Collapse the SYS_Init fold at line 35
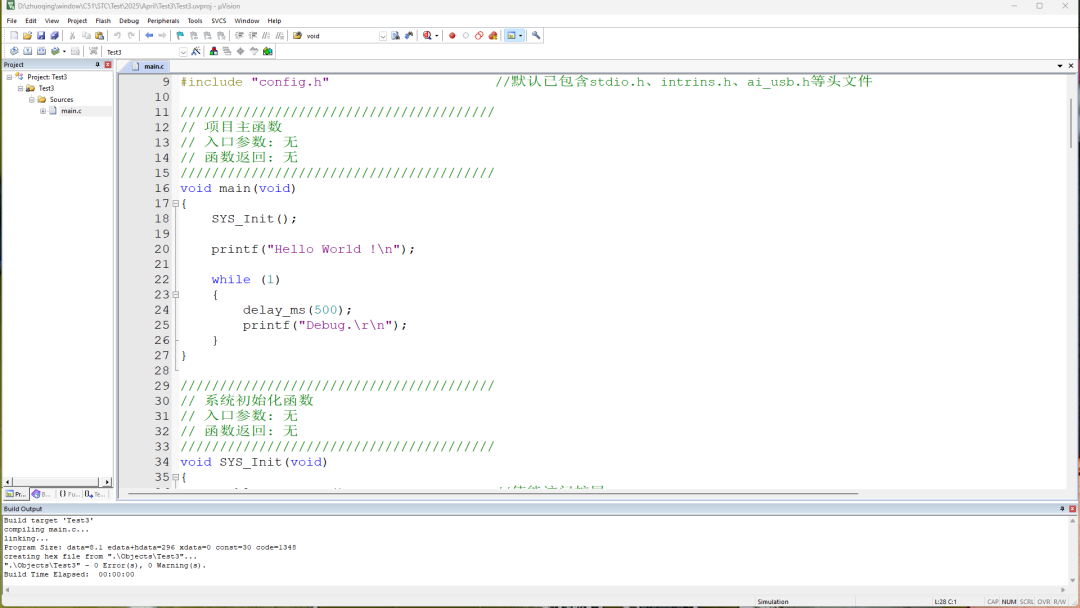This screenshot has height=608, width=1080. 176,477
